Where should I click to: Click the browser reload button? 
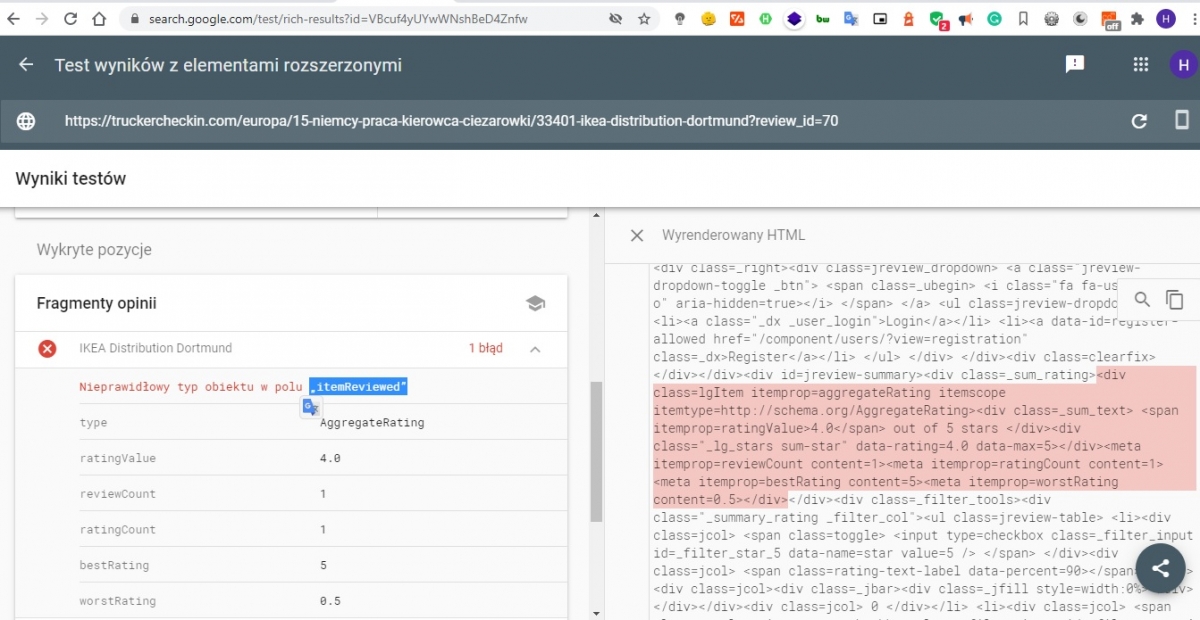(70, 19)
